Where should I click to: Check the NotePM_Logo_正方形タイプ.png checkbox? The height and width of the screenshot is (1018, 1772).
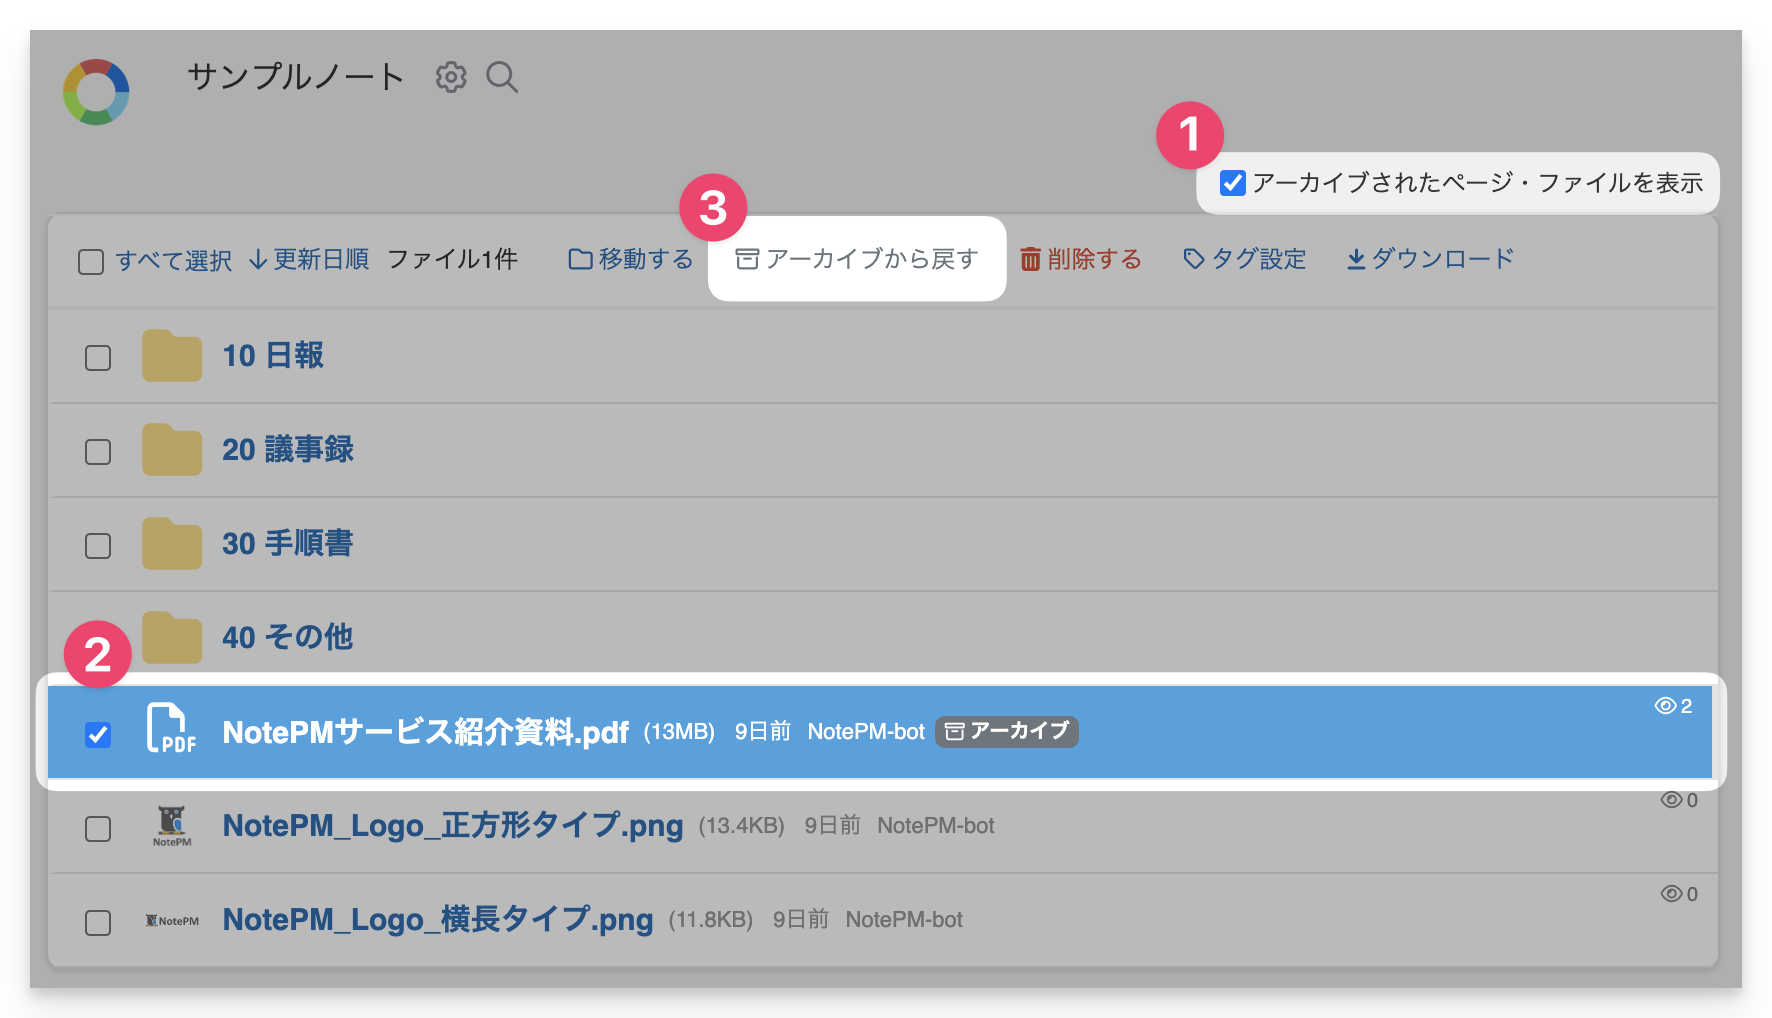click(98, 829)
